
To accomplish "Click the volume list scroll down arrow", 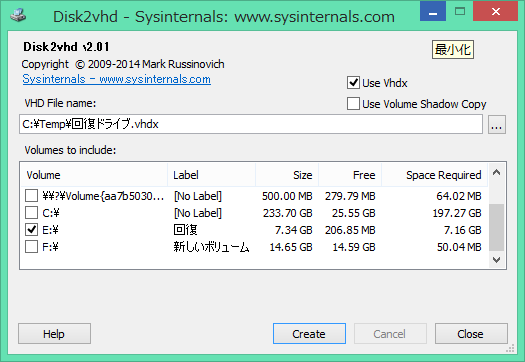I will point(497,260).
